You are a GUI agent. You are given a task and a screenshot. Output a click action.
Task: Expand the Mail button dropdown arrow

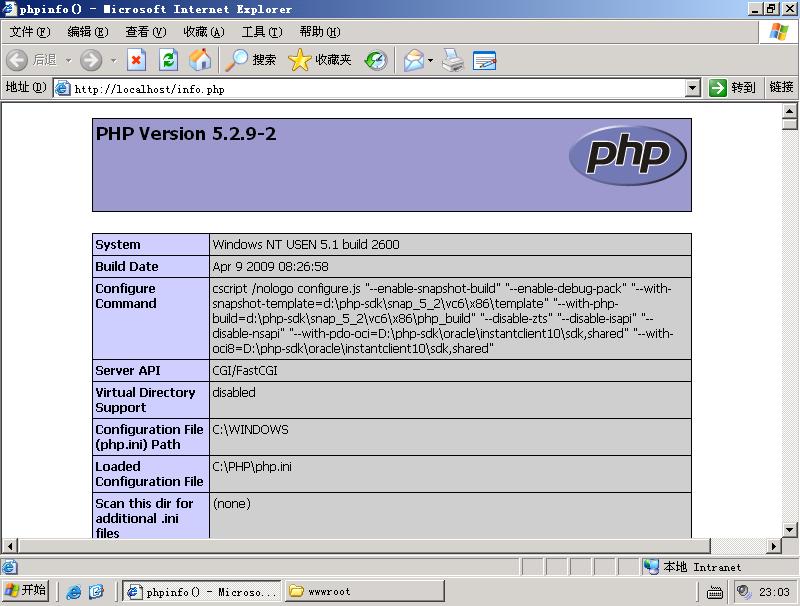(431, 61)
